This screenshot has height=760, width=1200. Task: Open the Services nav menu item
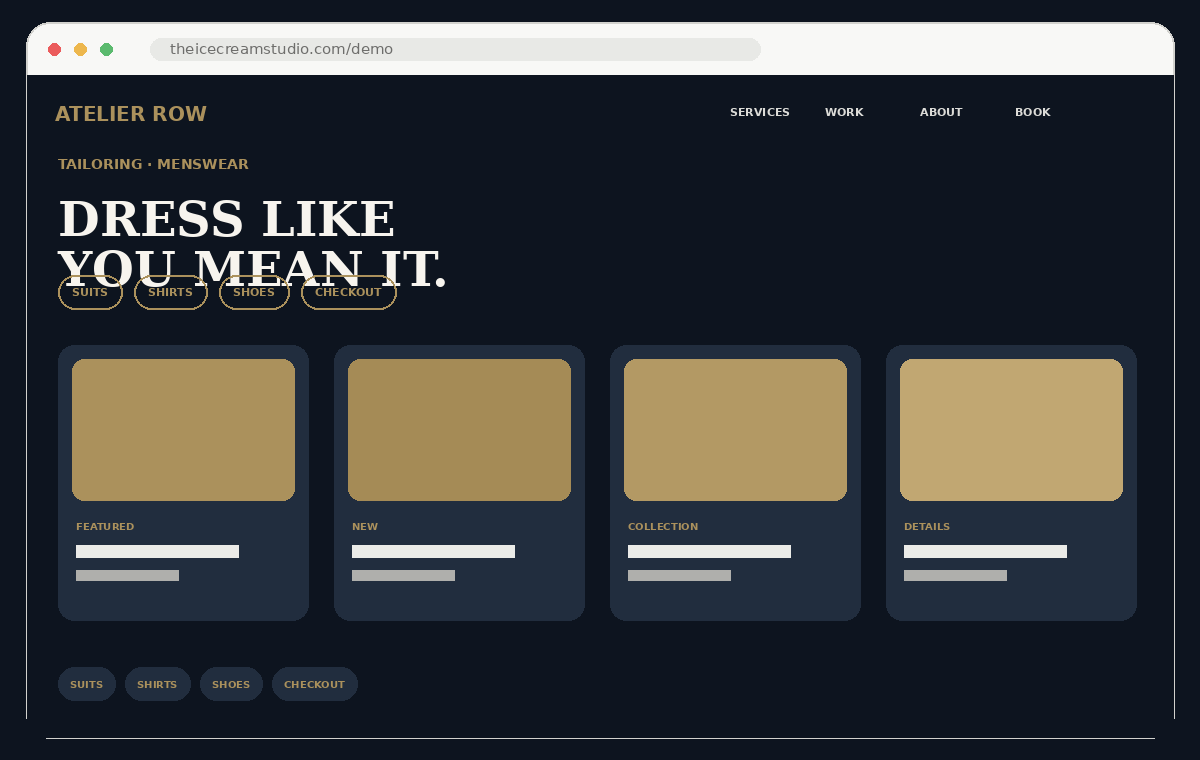point(760,112)
